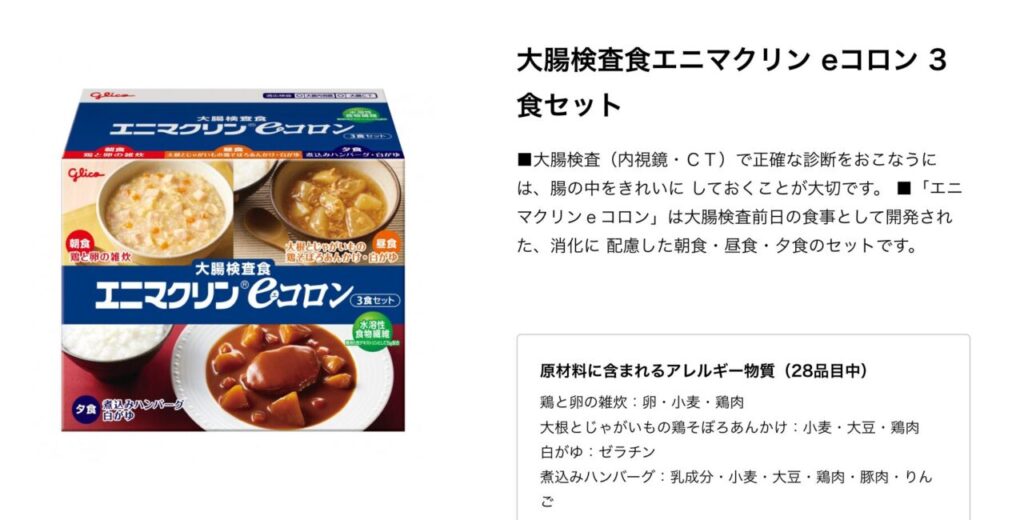Click the Enema Clean eColon product box image
This screenshot has width=1024, height=520.
point(233,259)
